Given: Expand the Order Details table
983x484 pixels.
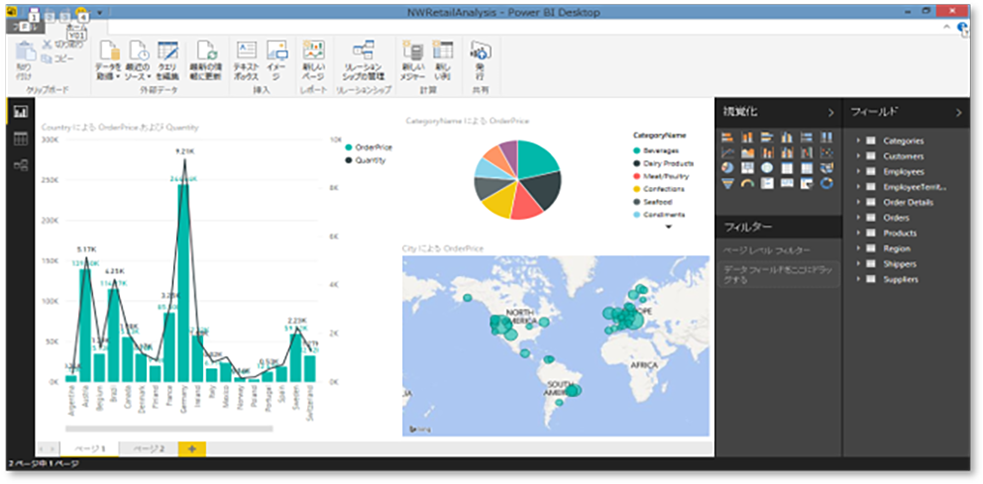Looking at the screenshot, I should (x=858, y=203).
